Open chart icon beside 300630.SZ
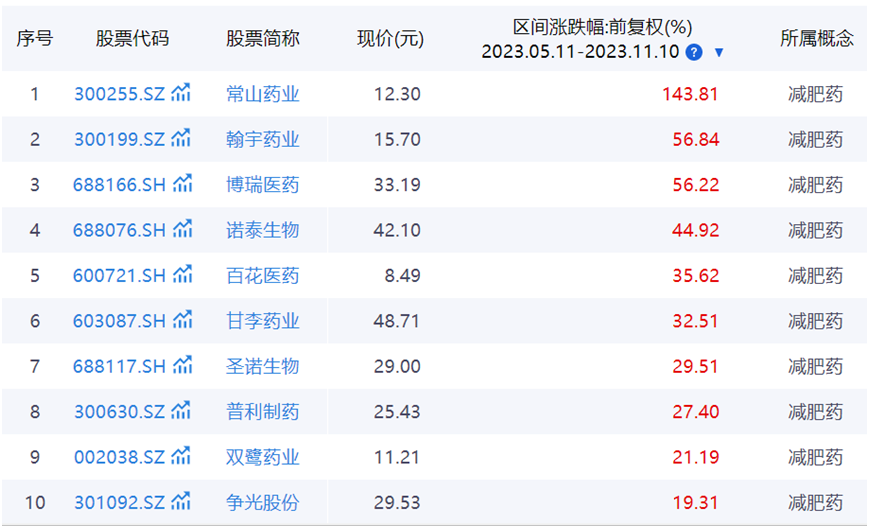The image size is (869, 528). tap(181, 411)
